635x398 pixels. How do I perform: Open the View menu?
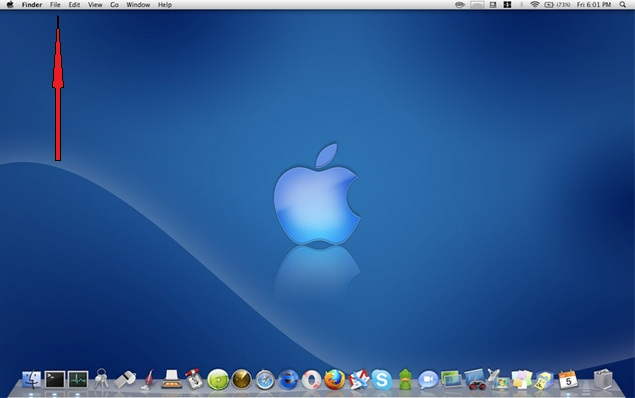tap(95, 5)
